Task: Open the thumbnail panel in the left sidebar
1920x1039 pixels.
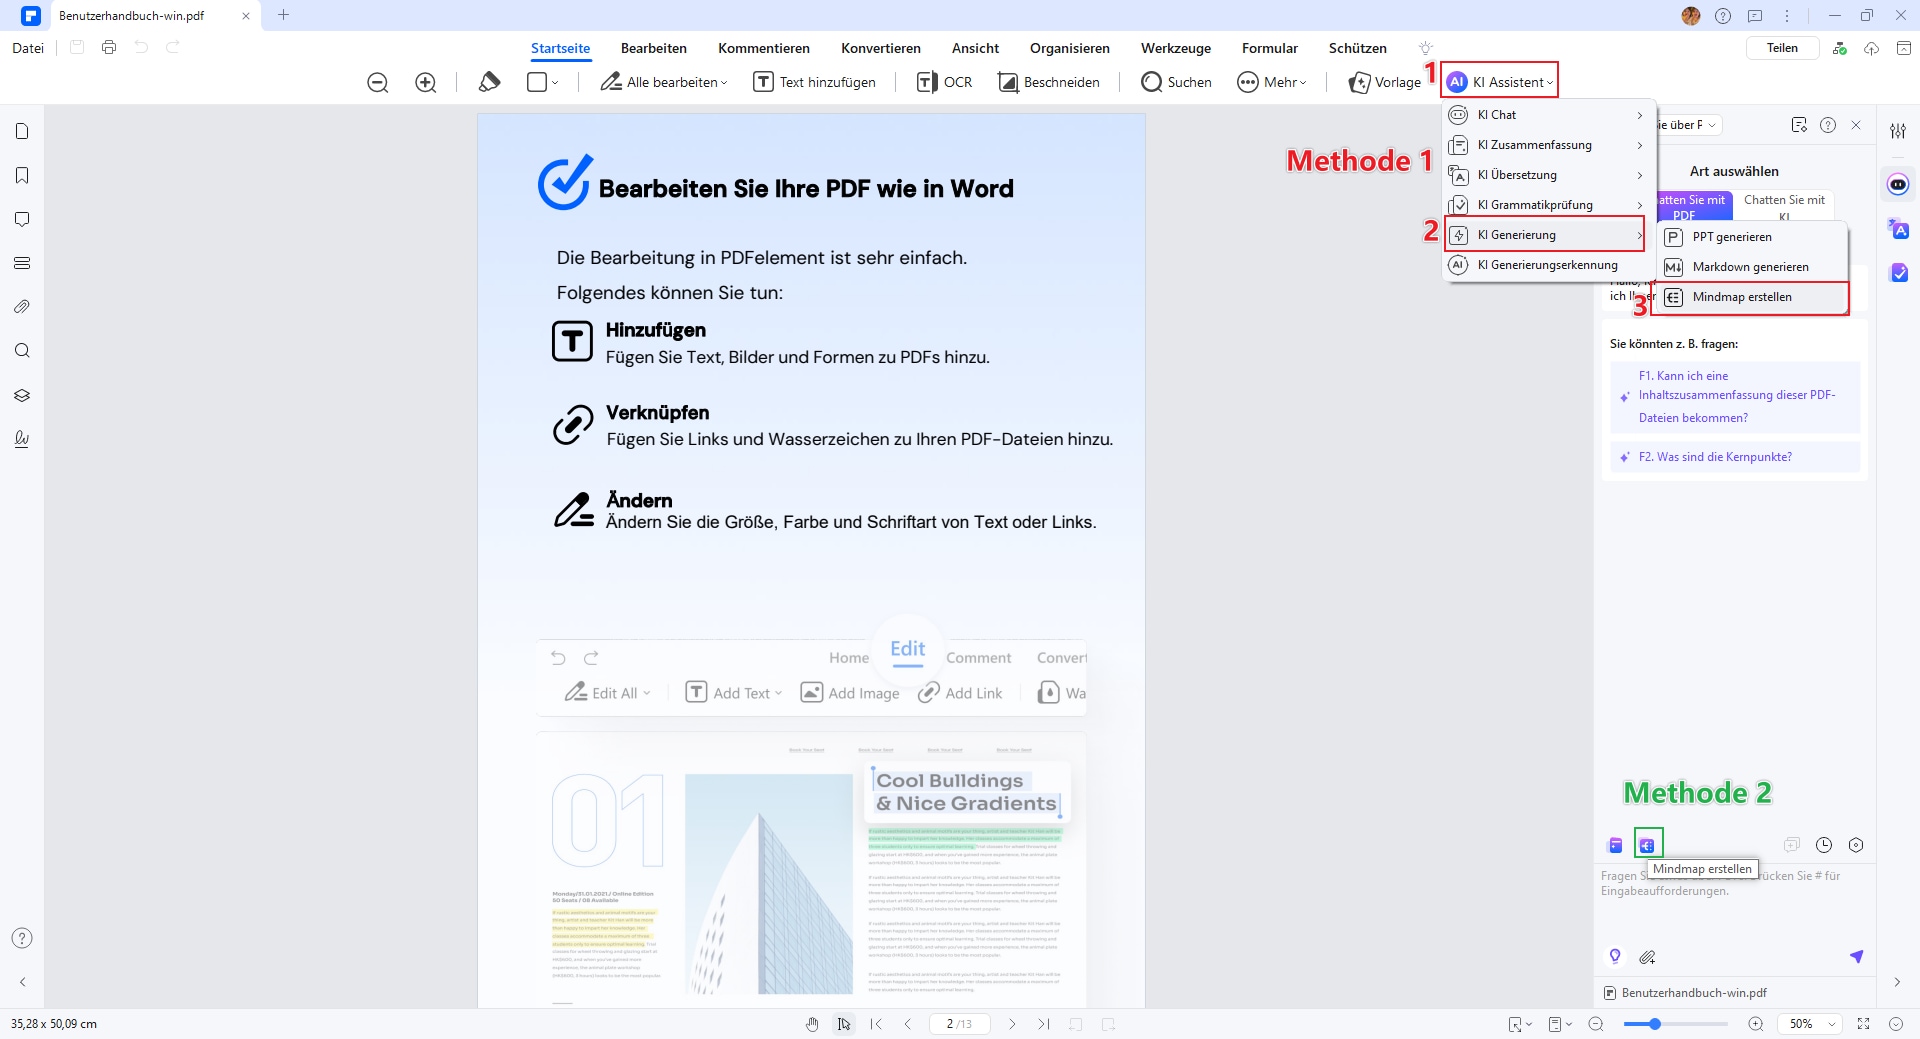Action: pos(22,131)
